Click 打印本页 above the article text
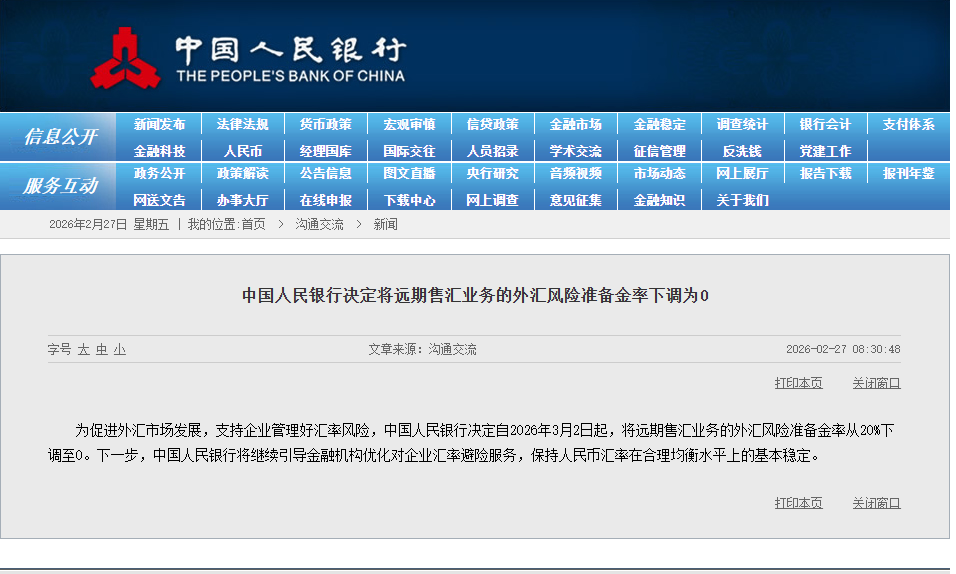Screen dimensions: 956x574 pyautogui.click(x=798, y=383)
